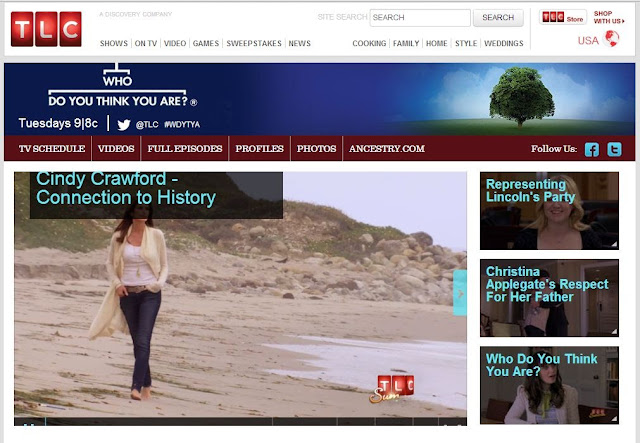Open the Photos tab
Screen dimensions: 640x443
click(316, 149)
